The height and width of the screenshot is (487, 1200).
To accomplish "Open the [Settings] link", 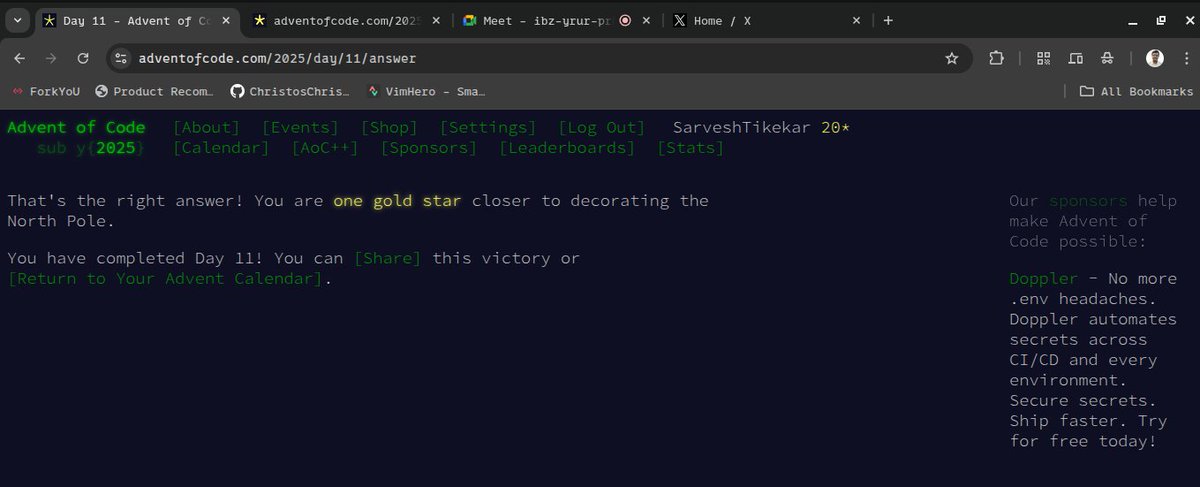I will tap(488, 127).
